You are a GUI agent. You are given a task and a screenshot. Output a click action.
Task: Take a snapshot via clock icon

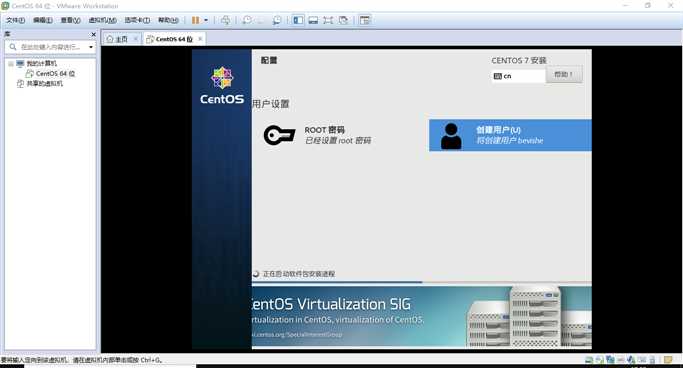247,20
